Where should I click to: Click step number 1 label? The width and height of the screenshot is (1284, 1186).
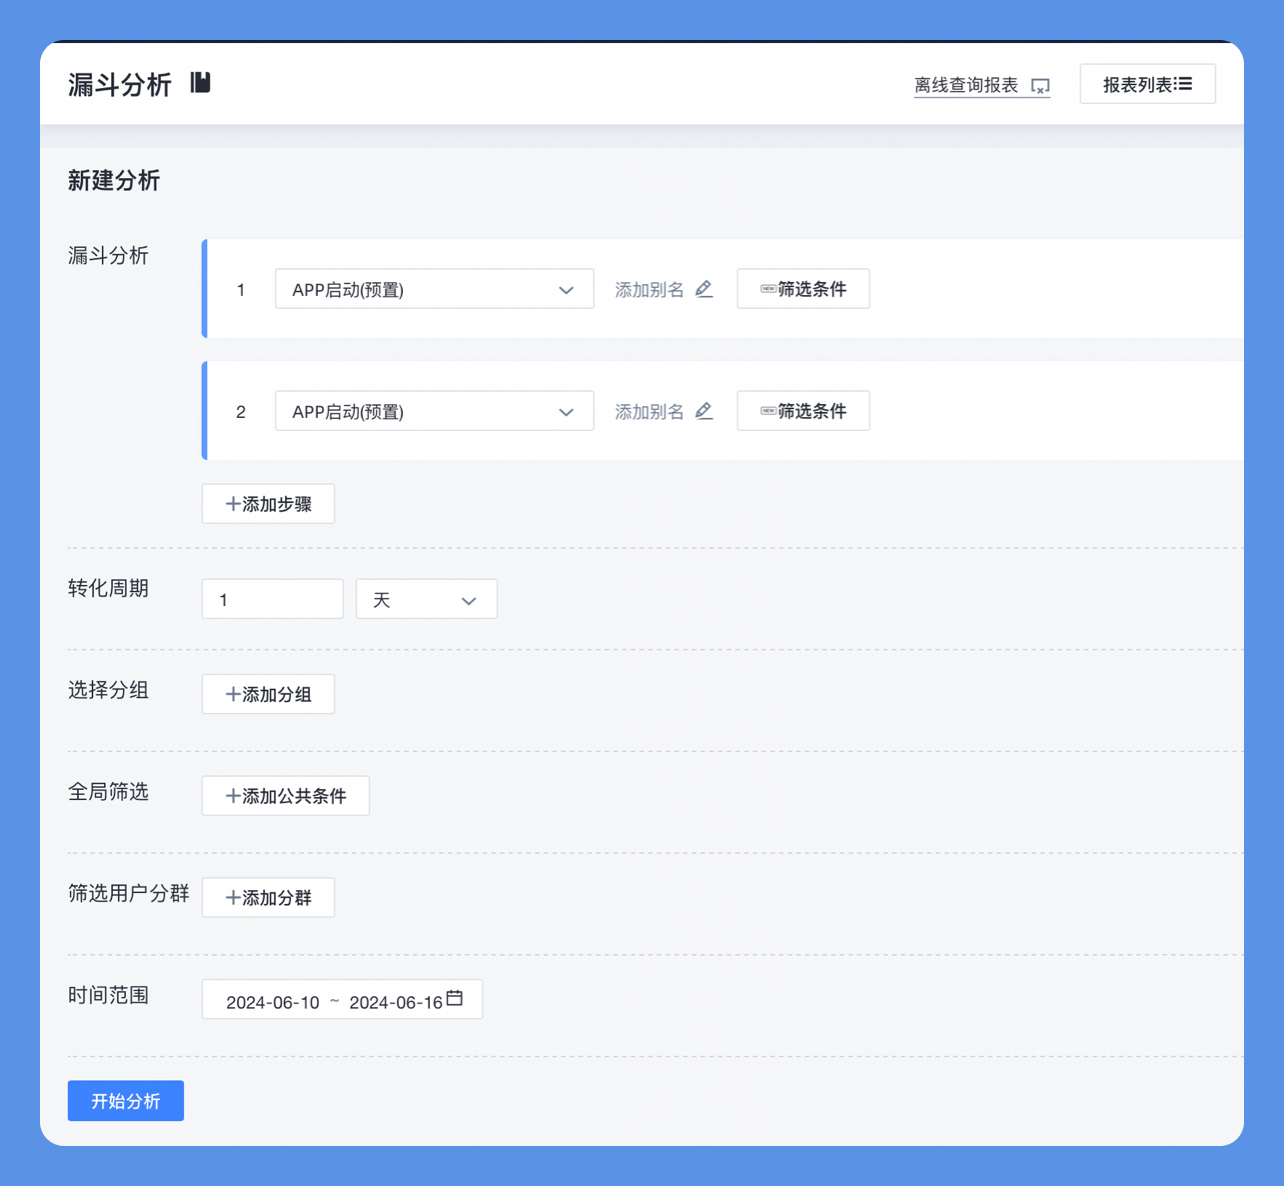click(x=241, y=290)
